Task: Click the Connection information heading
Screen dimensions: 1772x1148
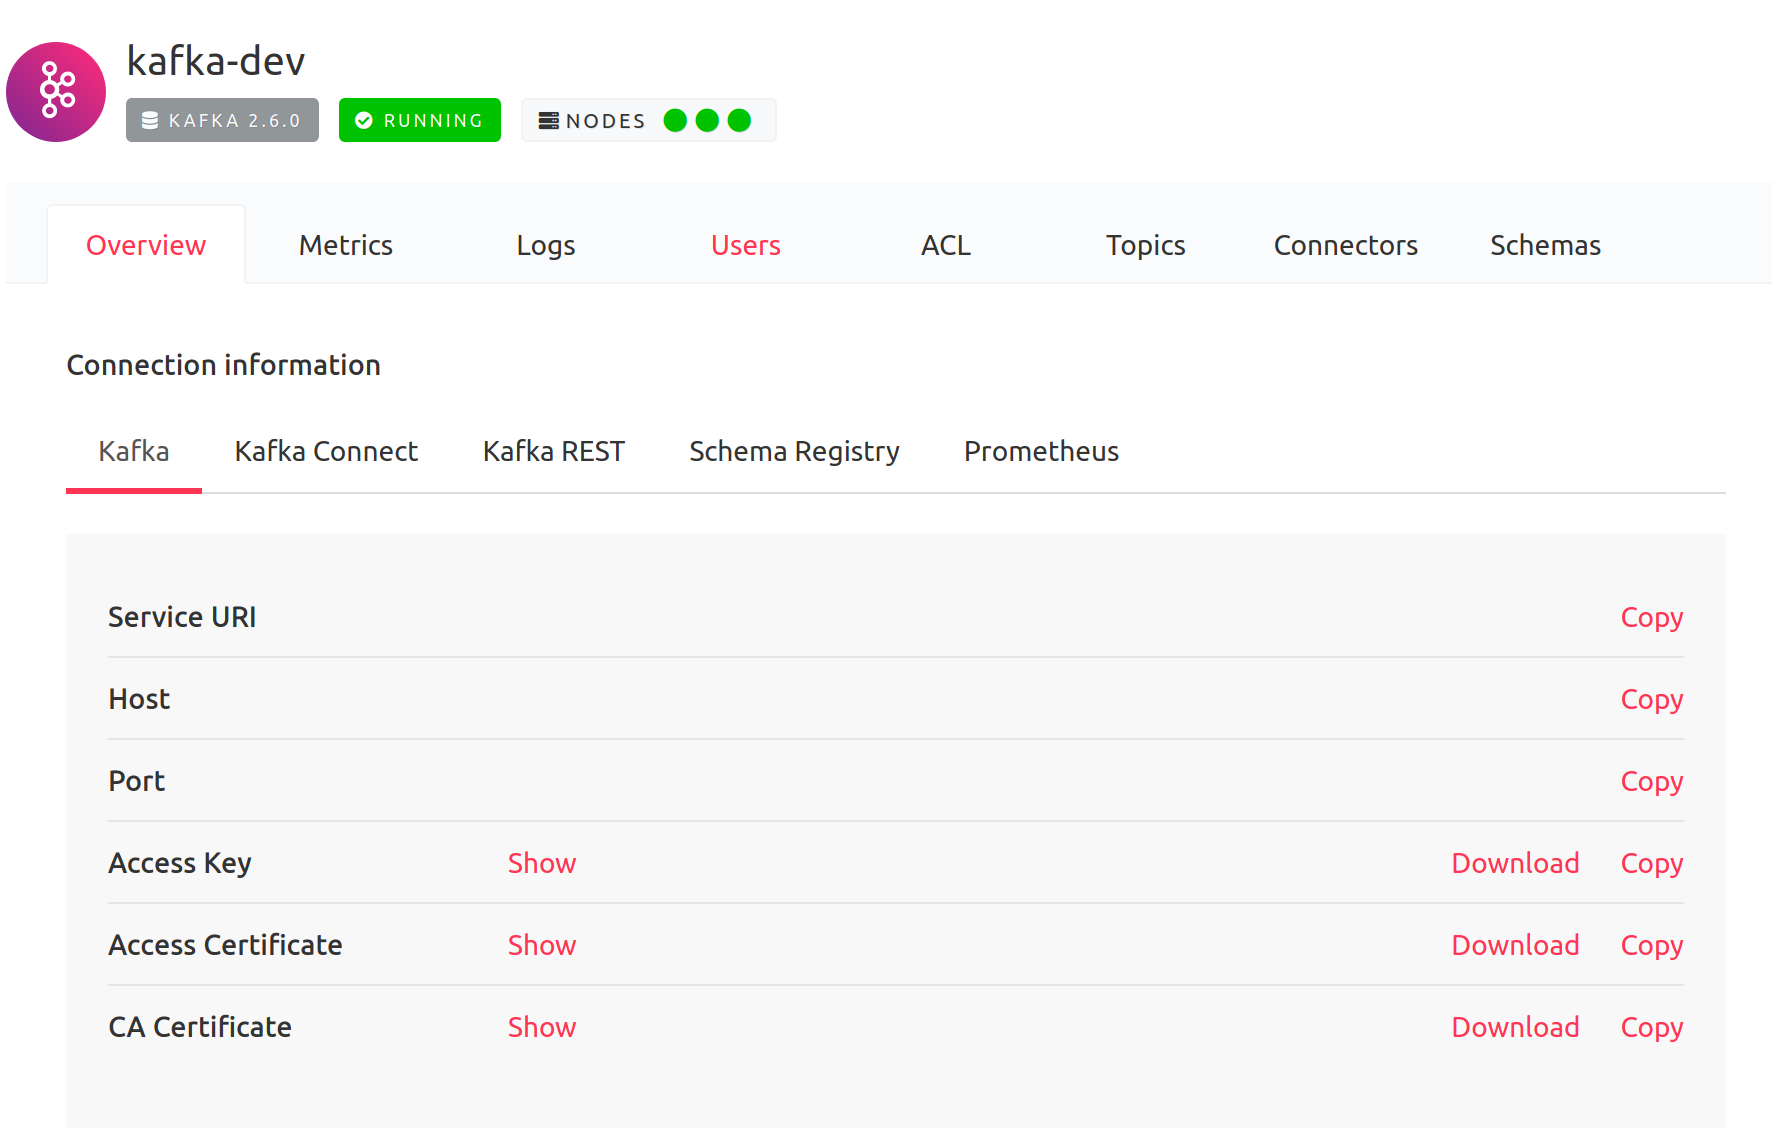Action: [224, 365]
